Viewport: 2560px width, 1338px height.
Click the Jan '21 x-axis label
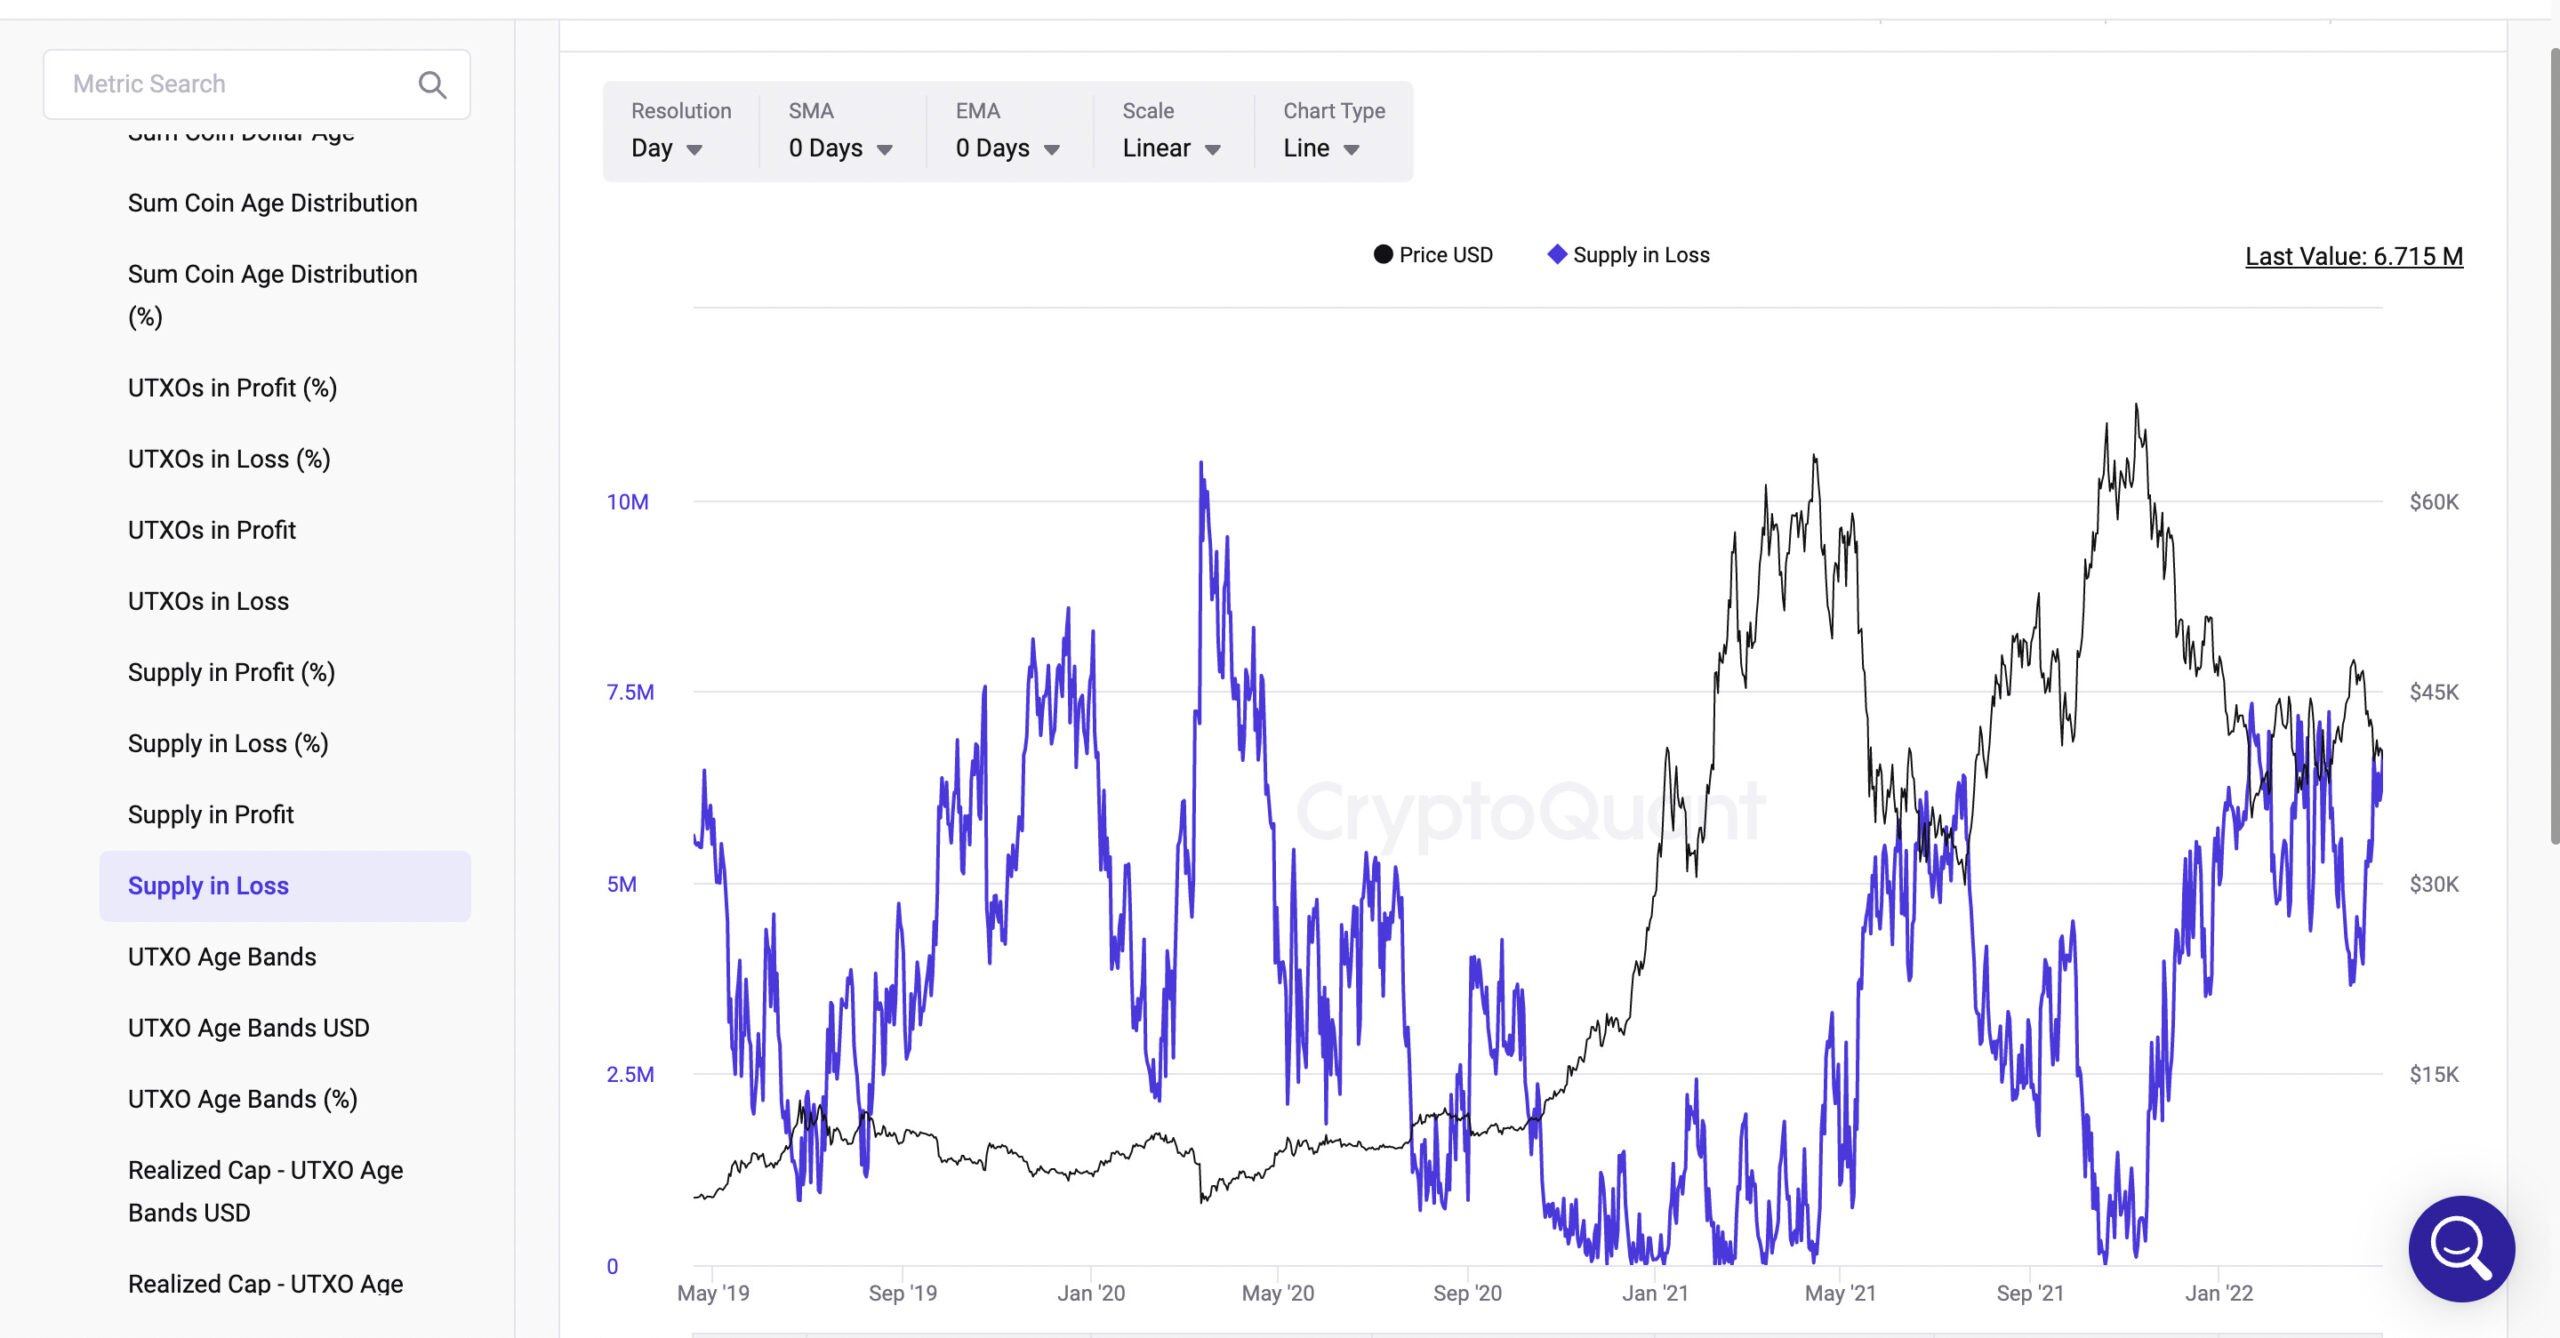tap(1655, 1293)
